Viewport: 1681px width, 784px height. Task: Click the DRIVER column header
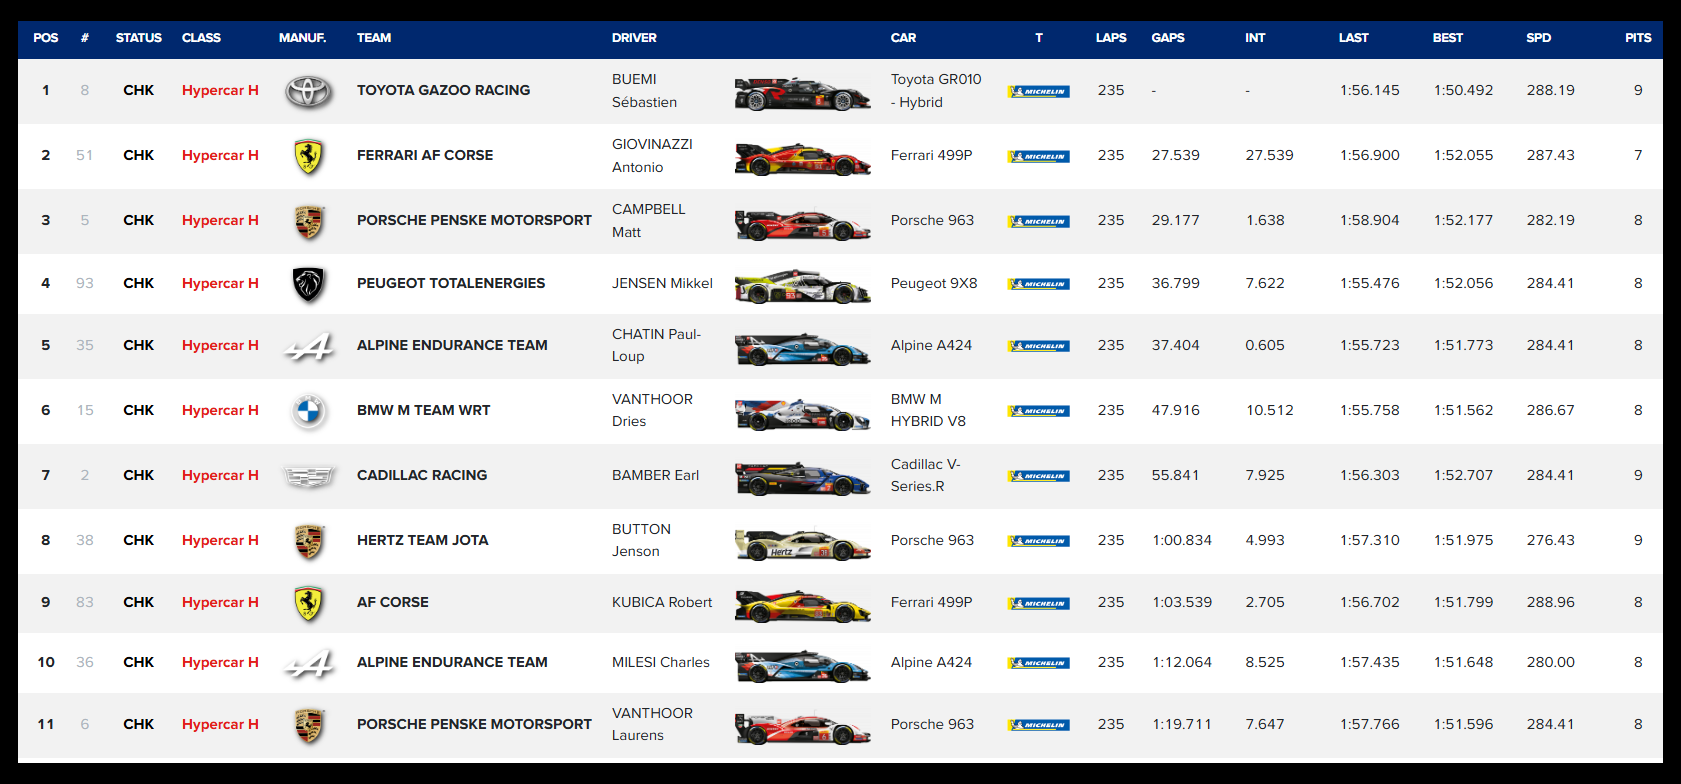[x=634, y=38]
